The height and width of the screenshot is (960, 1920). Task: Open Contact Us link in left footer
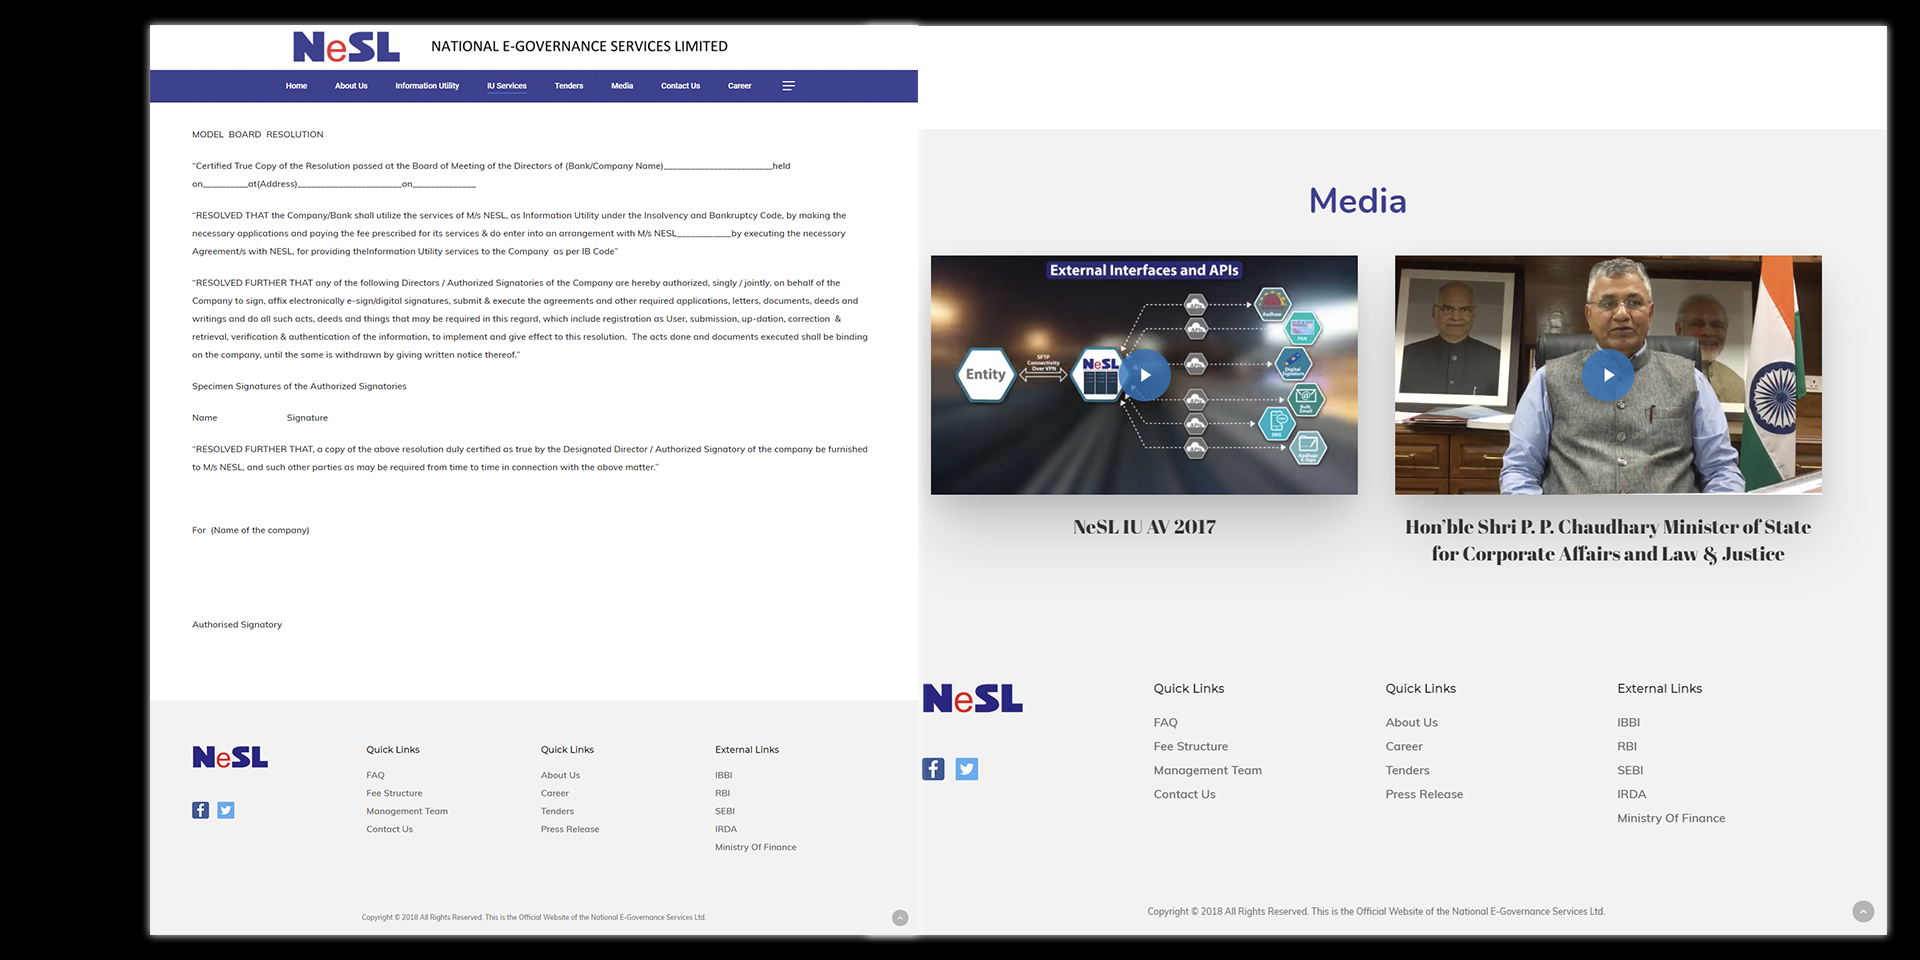(389, 829)
